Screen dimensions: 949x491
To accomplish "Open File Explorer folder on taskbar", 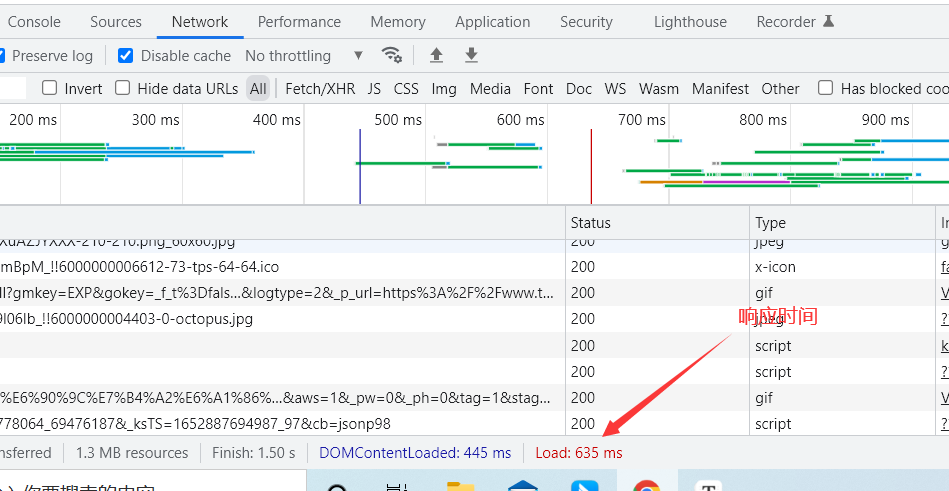I will pyautogui.click(x=461, y=487).
